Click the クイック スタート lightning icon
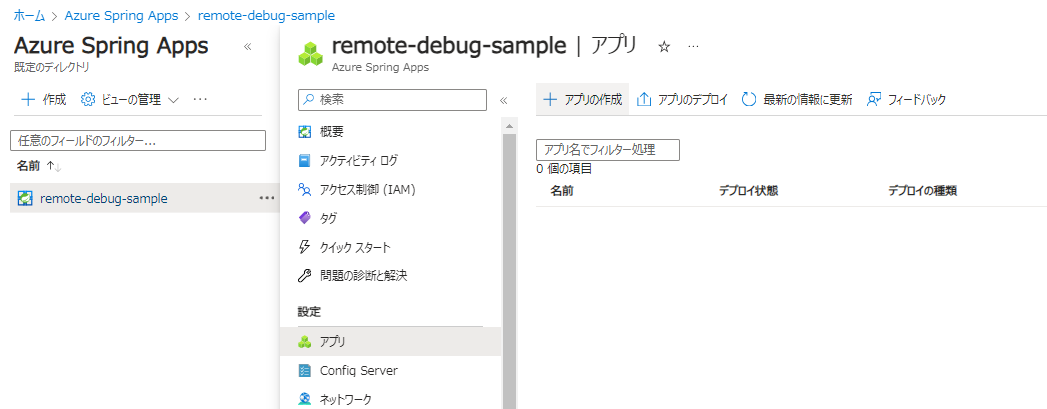1047x409 pixels. (304, 247)
